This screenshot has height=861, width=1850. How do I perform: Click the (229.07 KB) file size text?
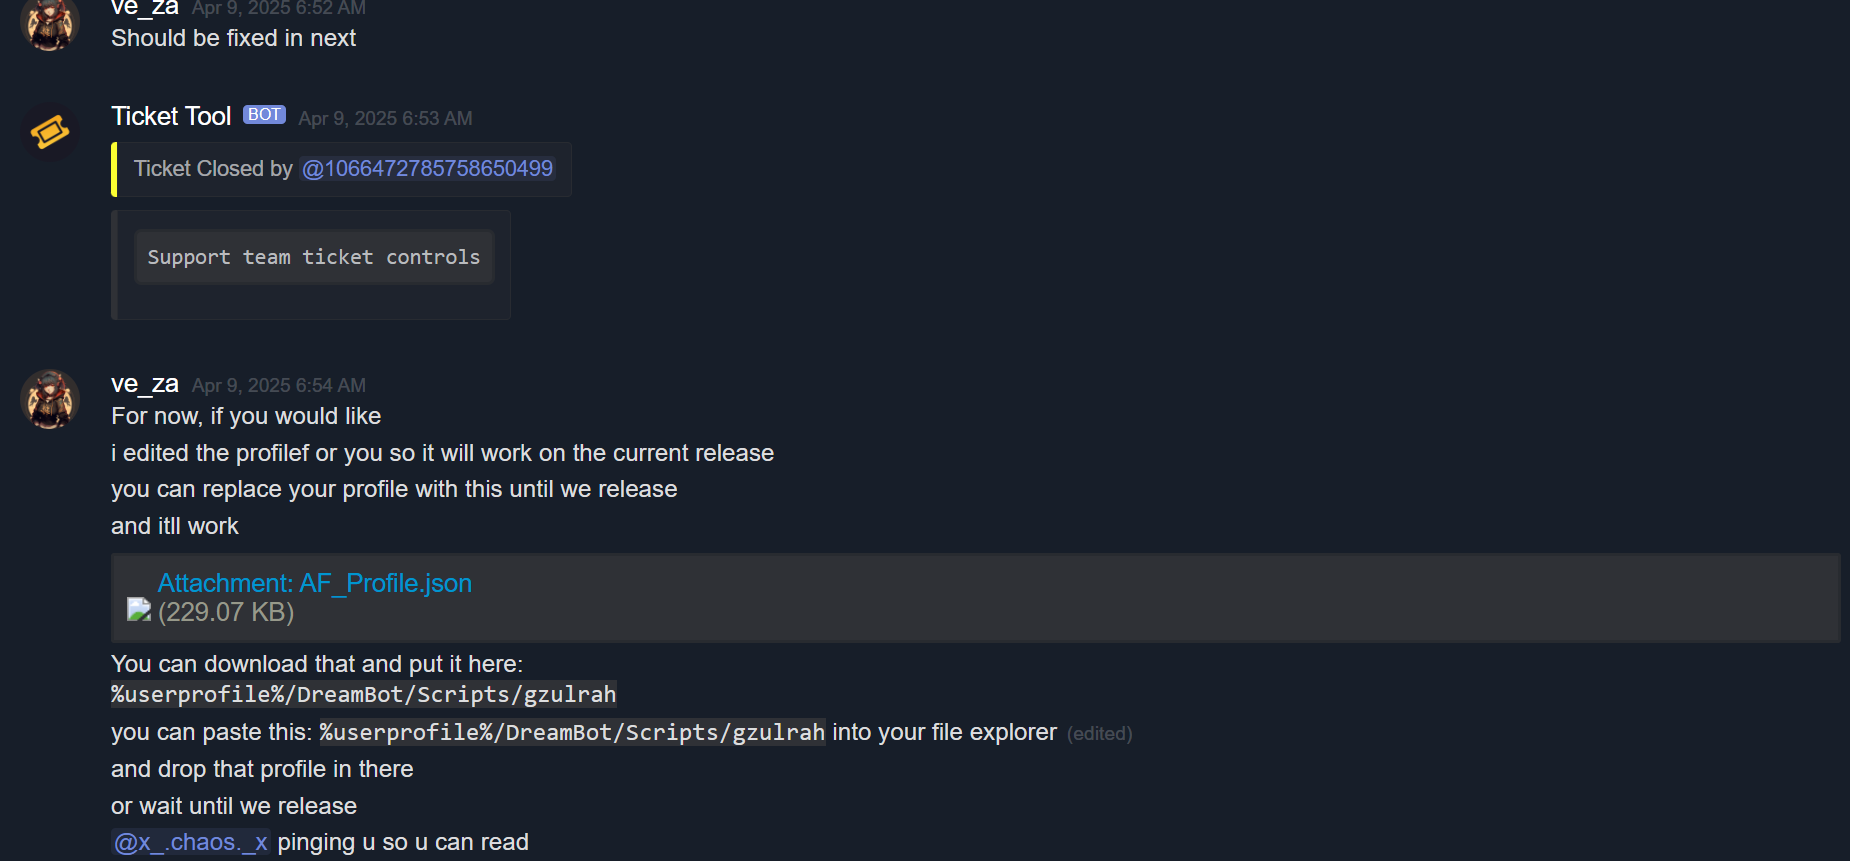pos(226,612)
